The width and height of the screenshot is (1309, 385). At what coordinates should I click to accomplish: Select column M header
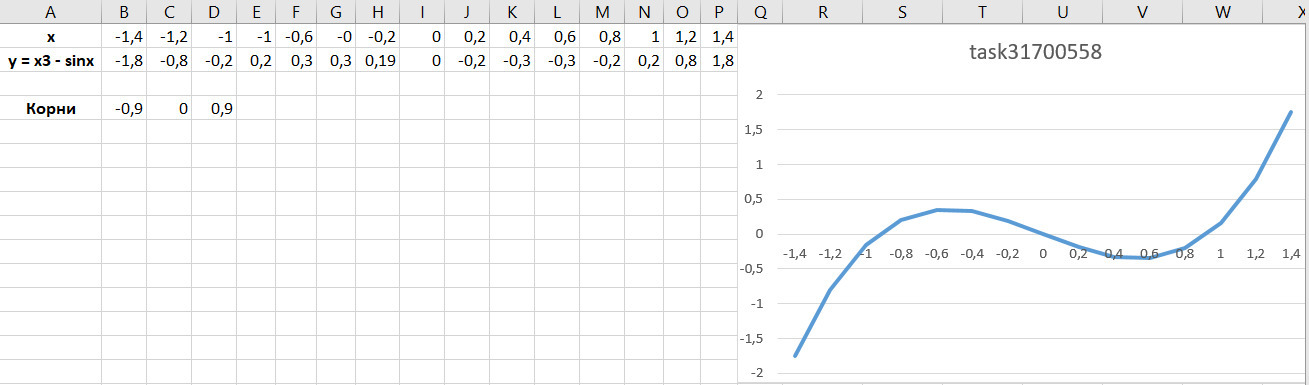click(x=601, y=12)
